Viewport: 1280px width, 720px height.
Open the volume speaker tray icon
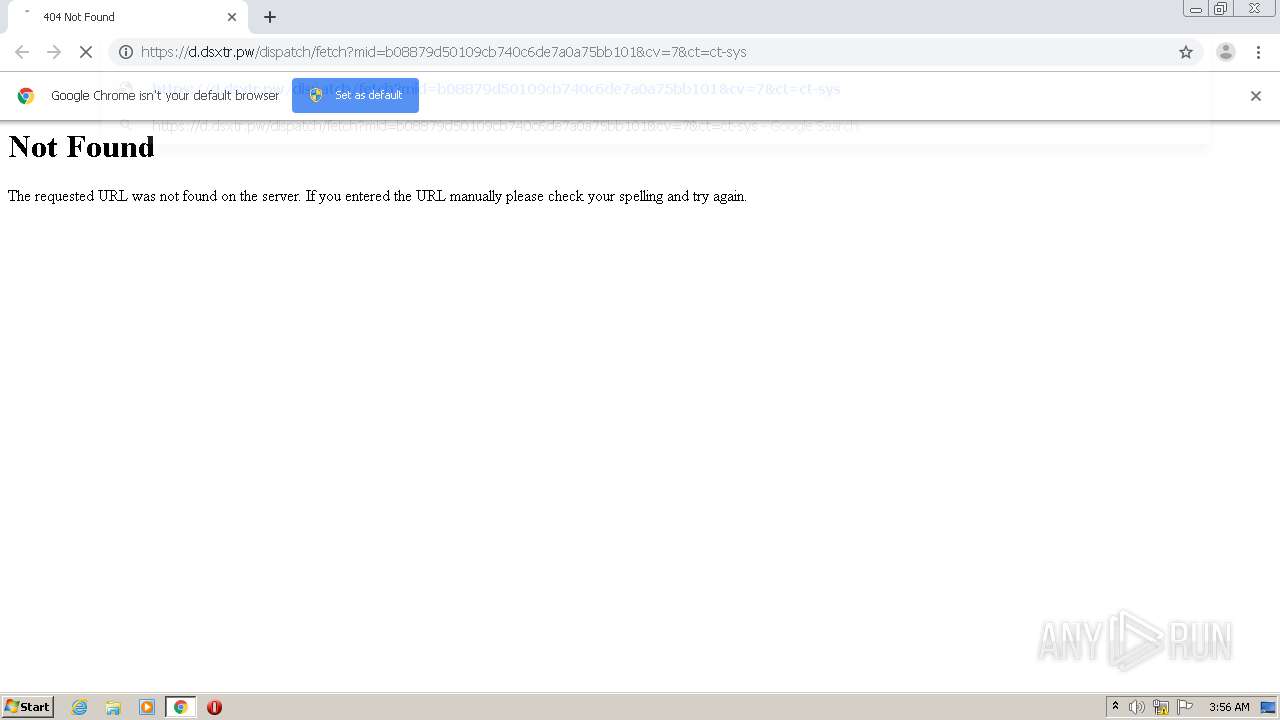(x=1137, y=707)
